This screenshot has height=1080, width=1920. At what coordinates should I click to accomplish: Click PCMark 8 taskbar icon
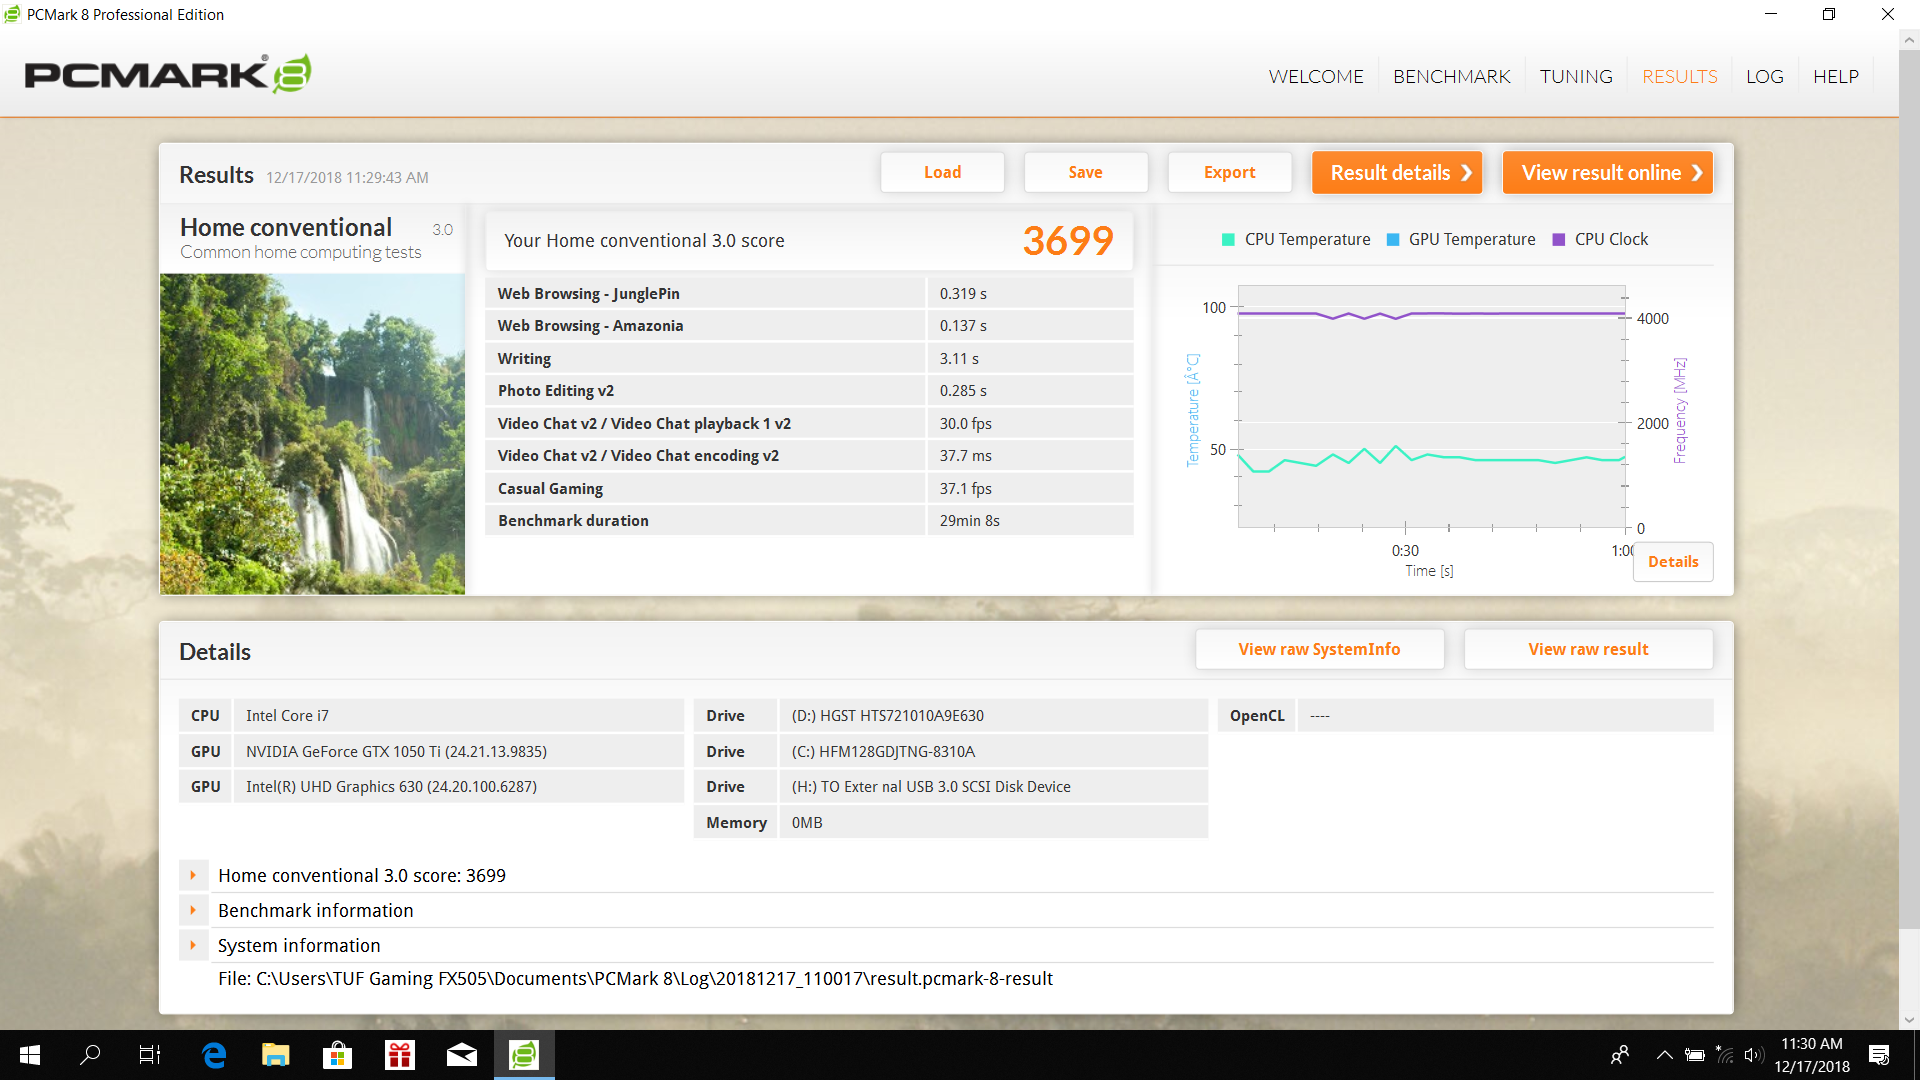(524, 1055)
